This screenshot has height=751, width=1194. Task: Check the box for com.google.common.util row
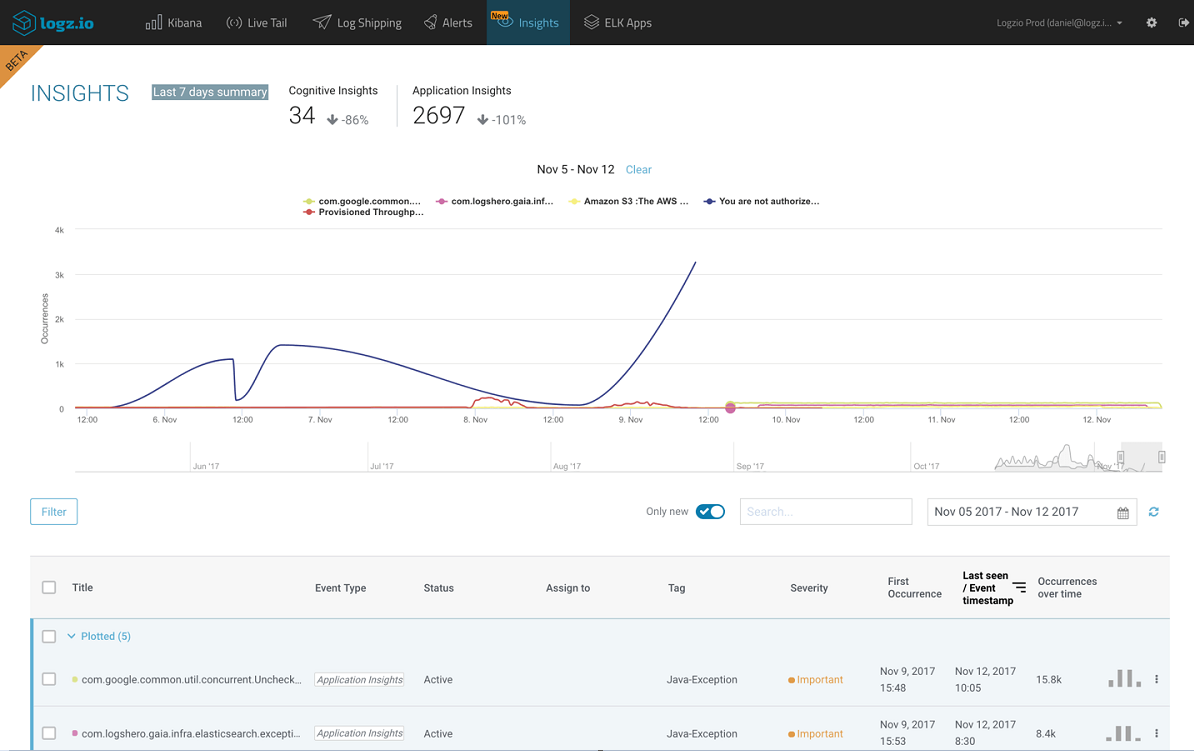coord(49,679)
